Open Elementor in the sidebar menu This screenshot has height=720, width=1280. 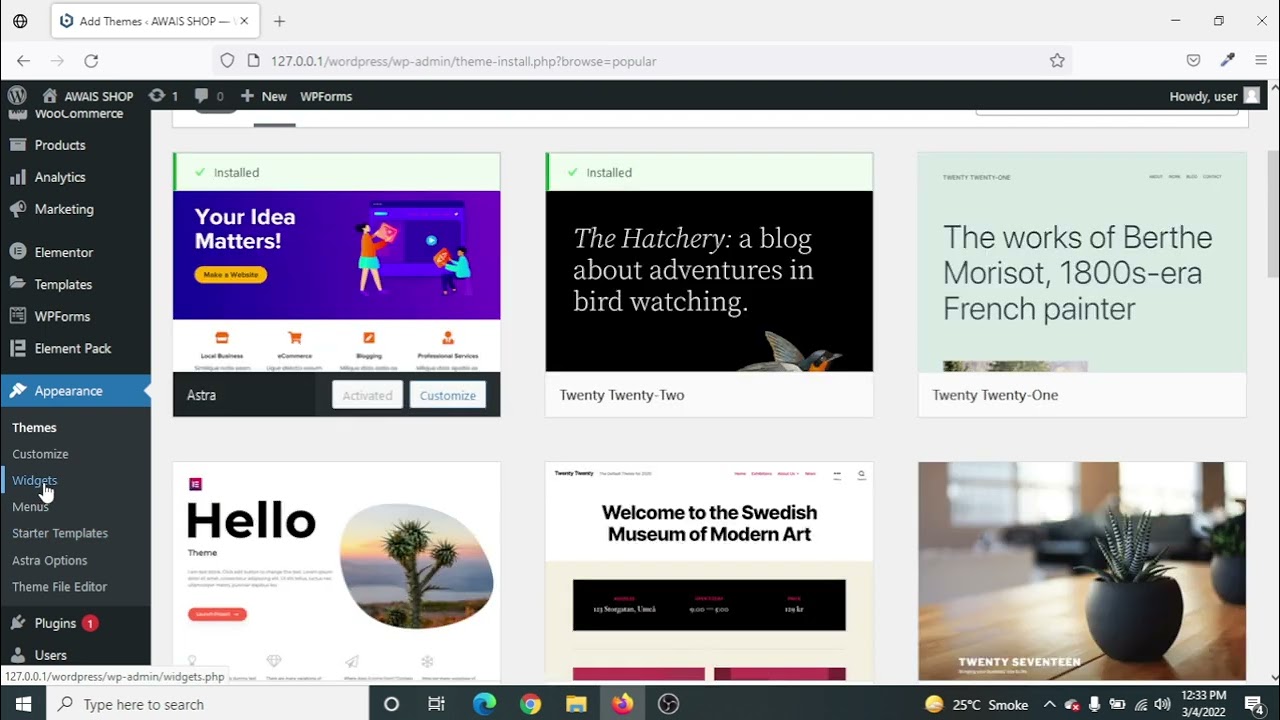(63, 253)
